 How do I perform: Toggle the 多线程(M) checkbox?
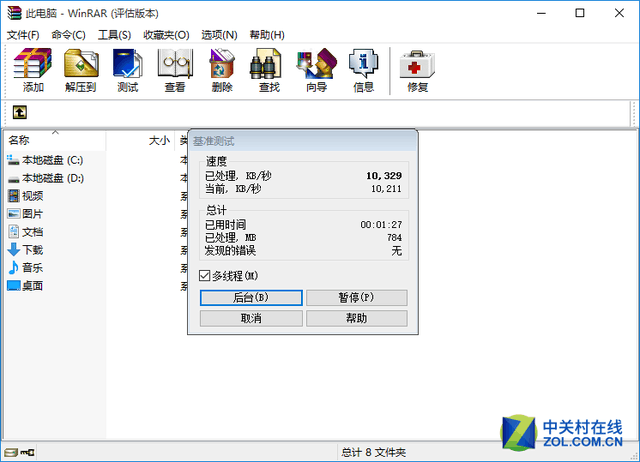[204, 276]
